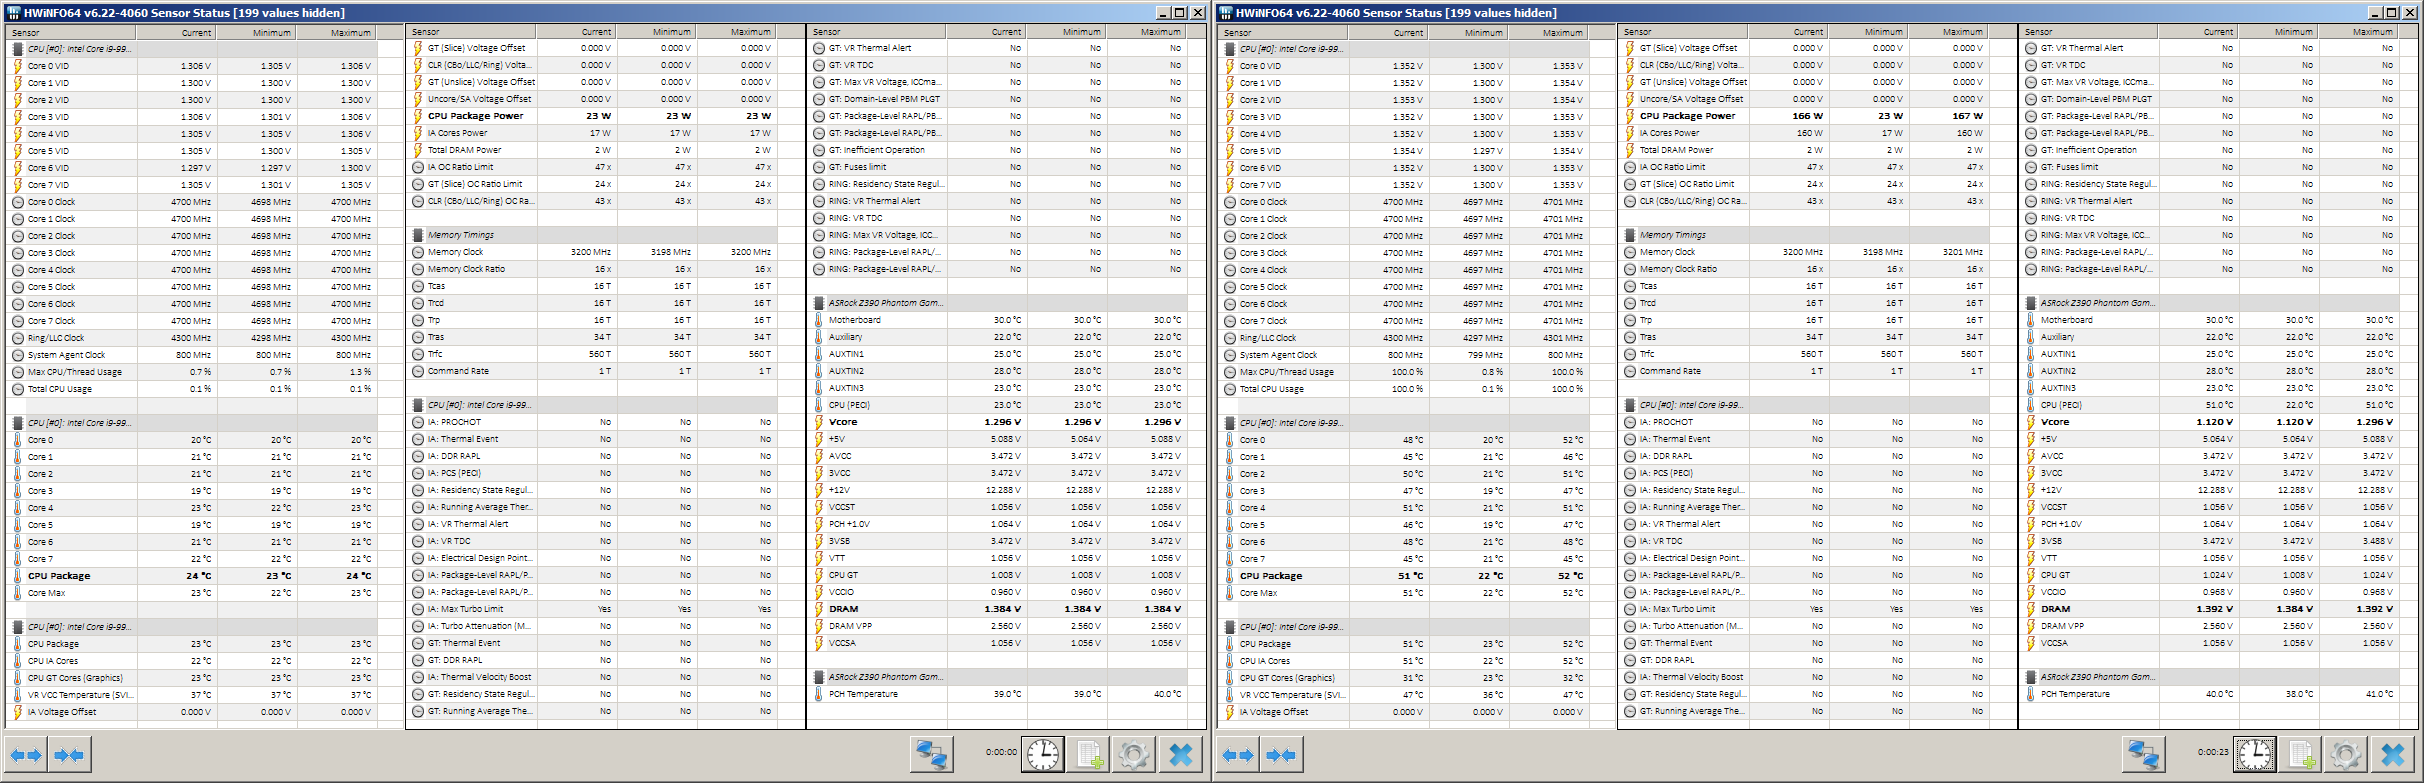Click the thermometer icon beside PCH Temperature, right window
Screen dimensions: 2424x783
coord(2031,694)
